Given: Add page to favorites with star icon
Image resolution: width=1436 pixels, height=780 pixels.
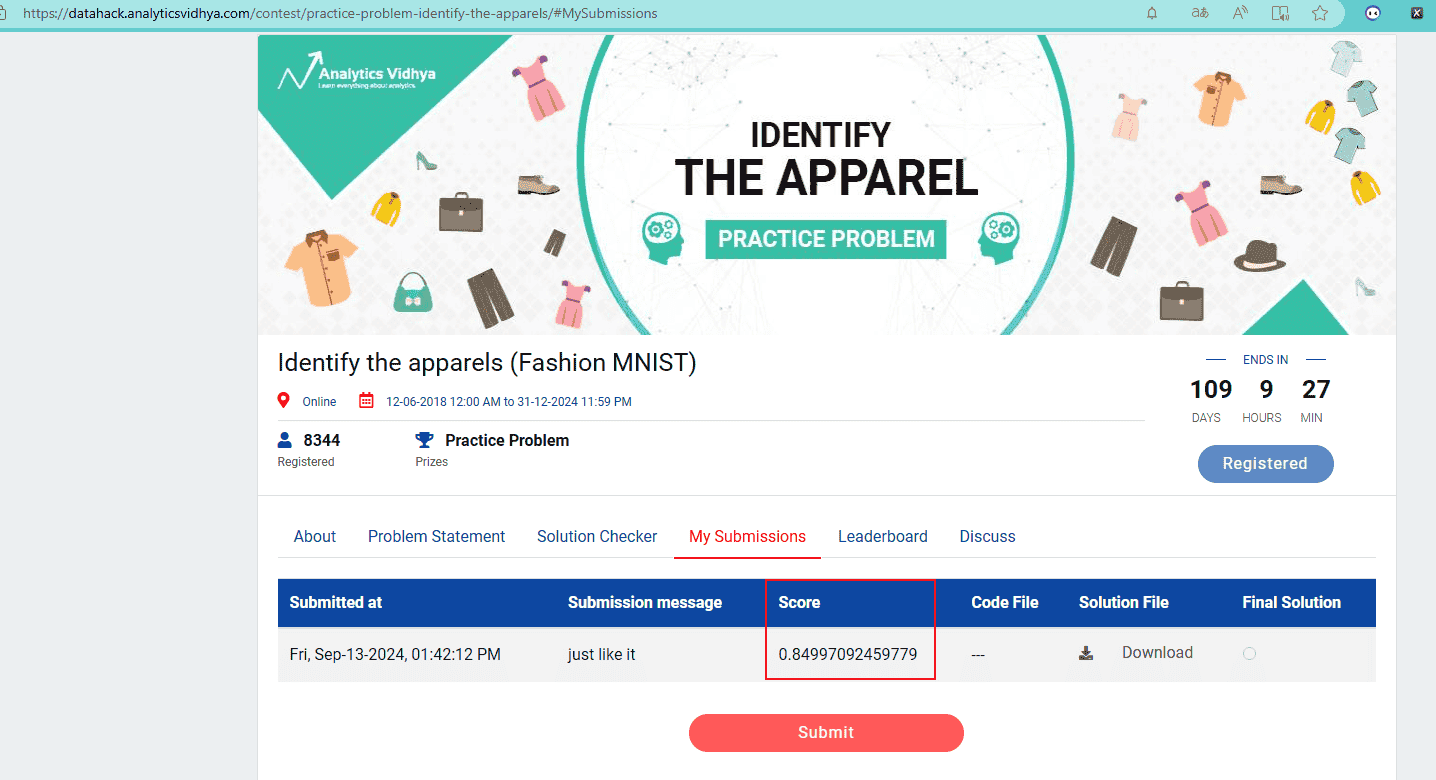Looking at the screenshot, I should click(1320, 13).
